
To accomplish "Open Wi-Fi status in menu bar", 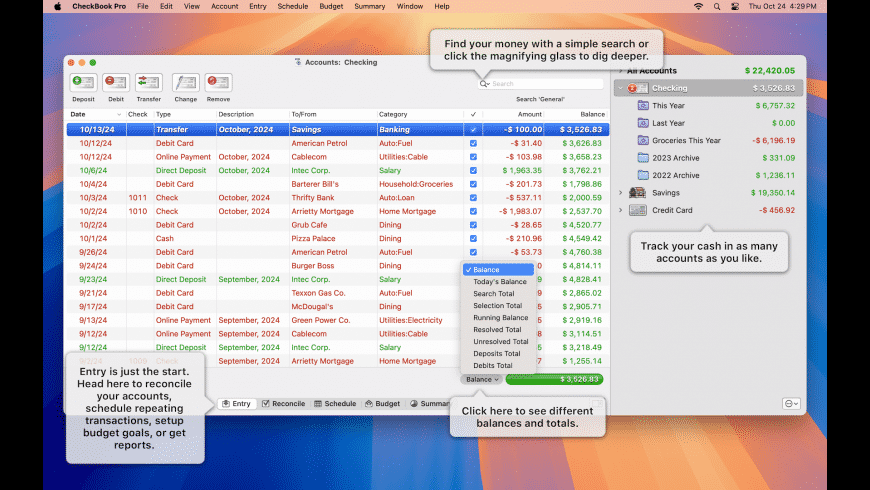I will (x=699, y=7).
